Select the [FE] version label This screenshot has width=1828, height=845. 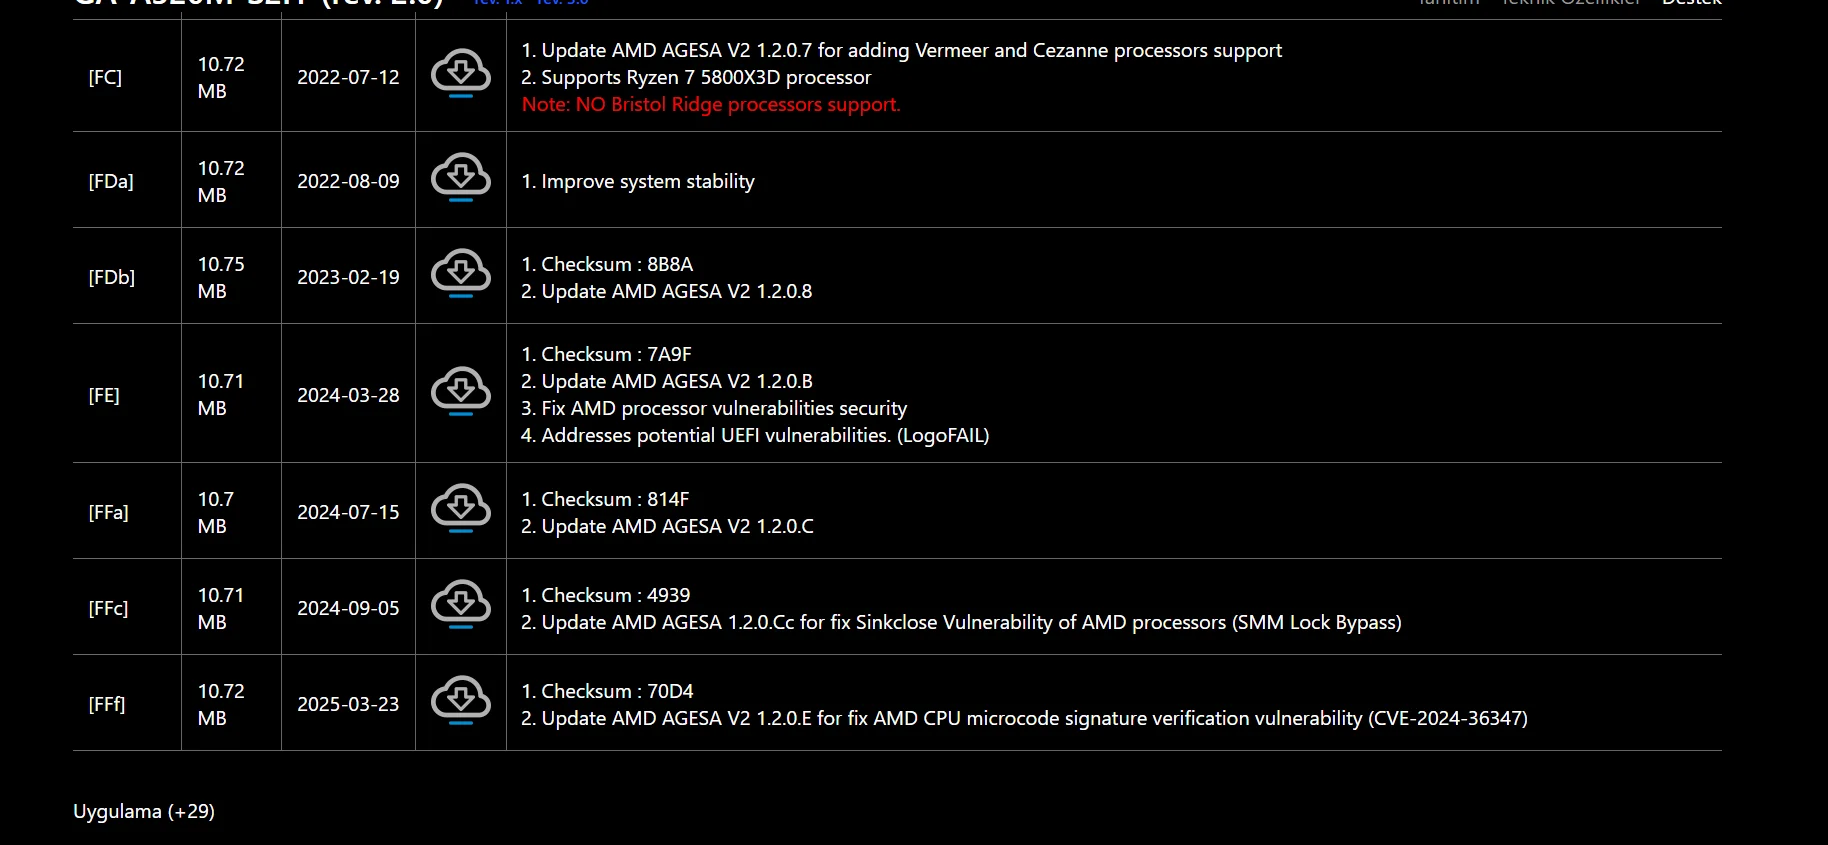[x=104, y=395]
